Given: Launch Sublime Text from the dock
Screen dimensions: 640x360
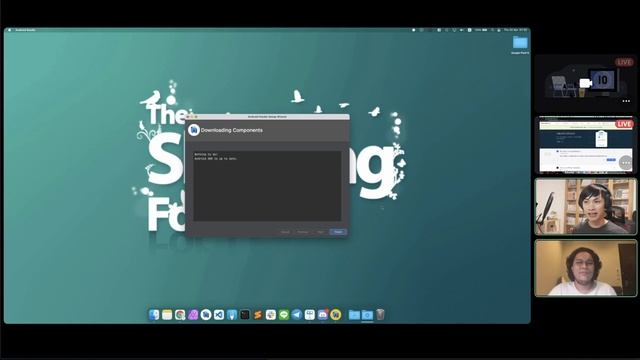Looking at the screenshot, I should coord(258,315).
